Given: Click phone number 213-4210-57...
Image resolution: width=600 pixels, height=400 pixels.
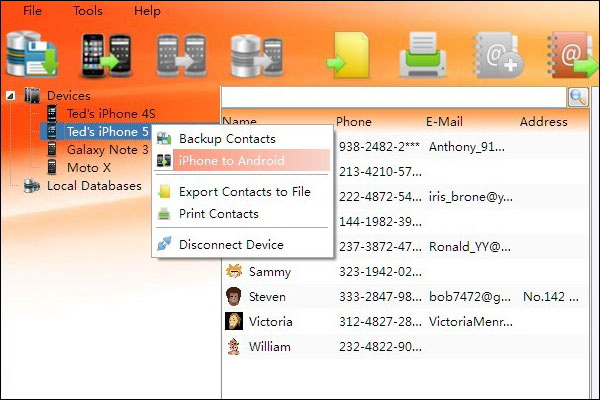Looking at the screenshot, I should [380, 171].
